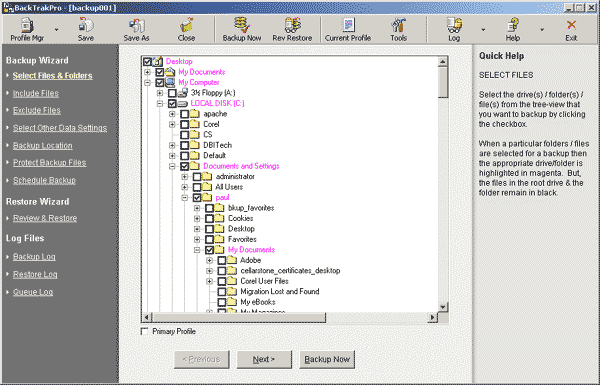Open the dropdown arrow beside Help
Viewport: 600px width, 385px height.
tap(542, 29)
